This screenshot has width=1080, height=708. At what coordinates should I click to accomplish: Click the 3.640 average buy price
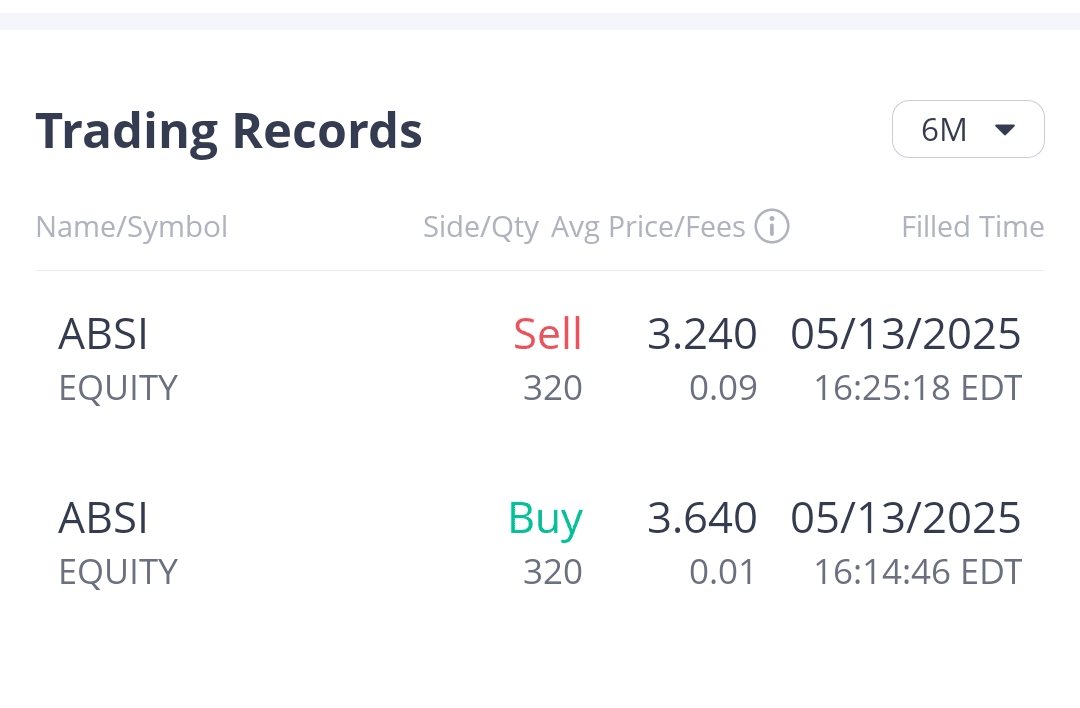click(x=702, y=518)
